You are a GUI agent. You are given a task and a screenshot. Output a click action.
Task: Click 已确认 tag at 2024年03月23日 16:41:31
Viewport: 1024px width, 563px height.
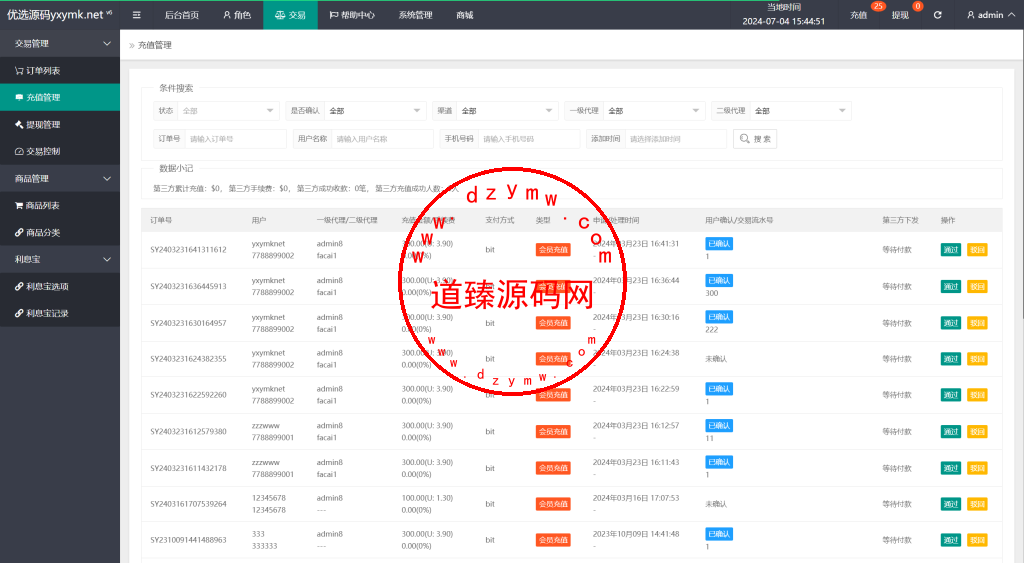719,244
